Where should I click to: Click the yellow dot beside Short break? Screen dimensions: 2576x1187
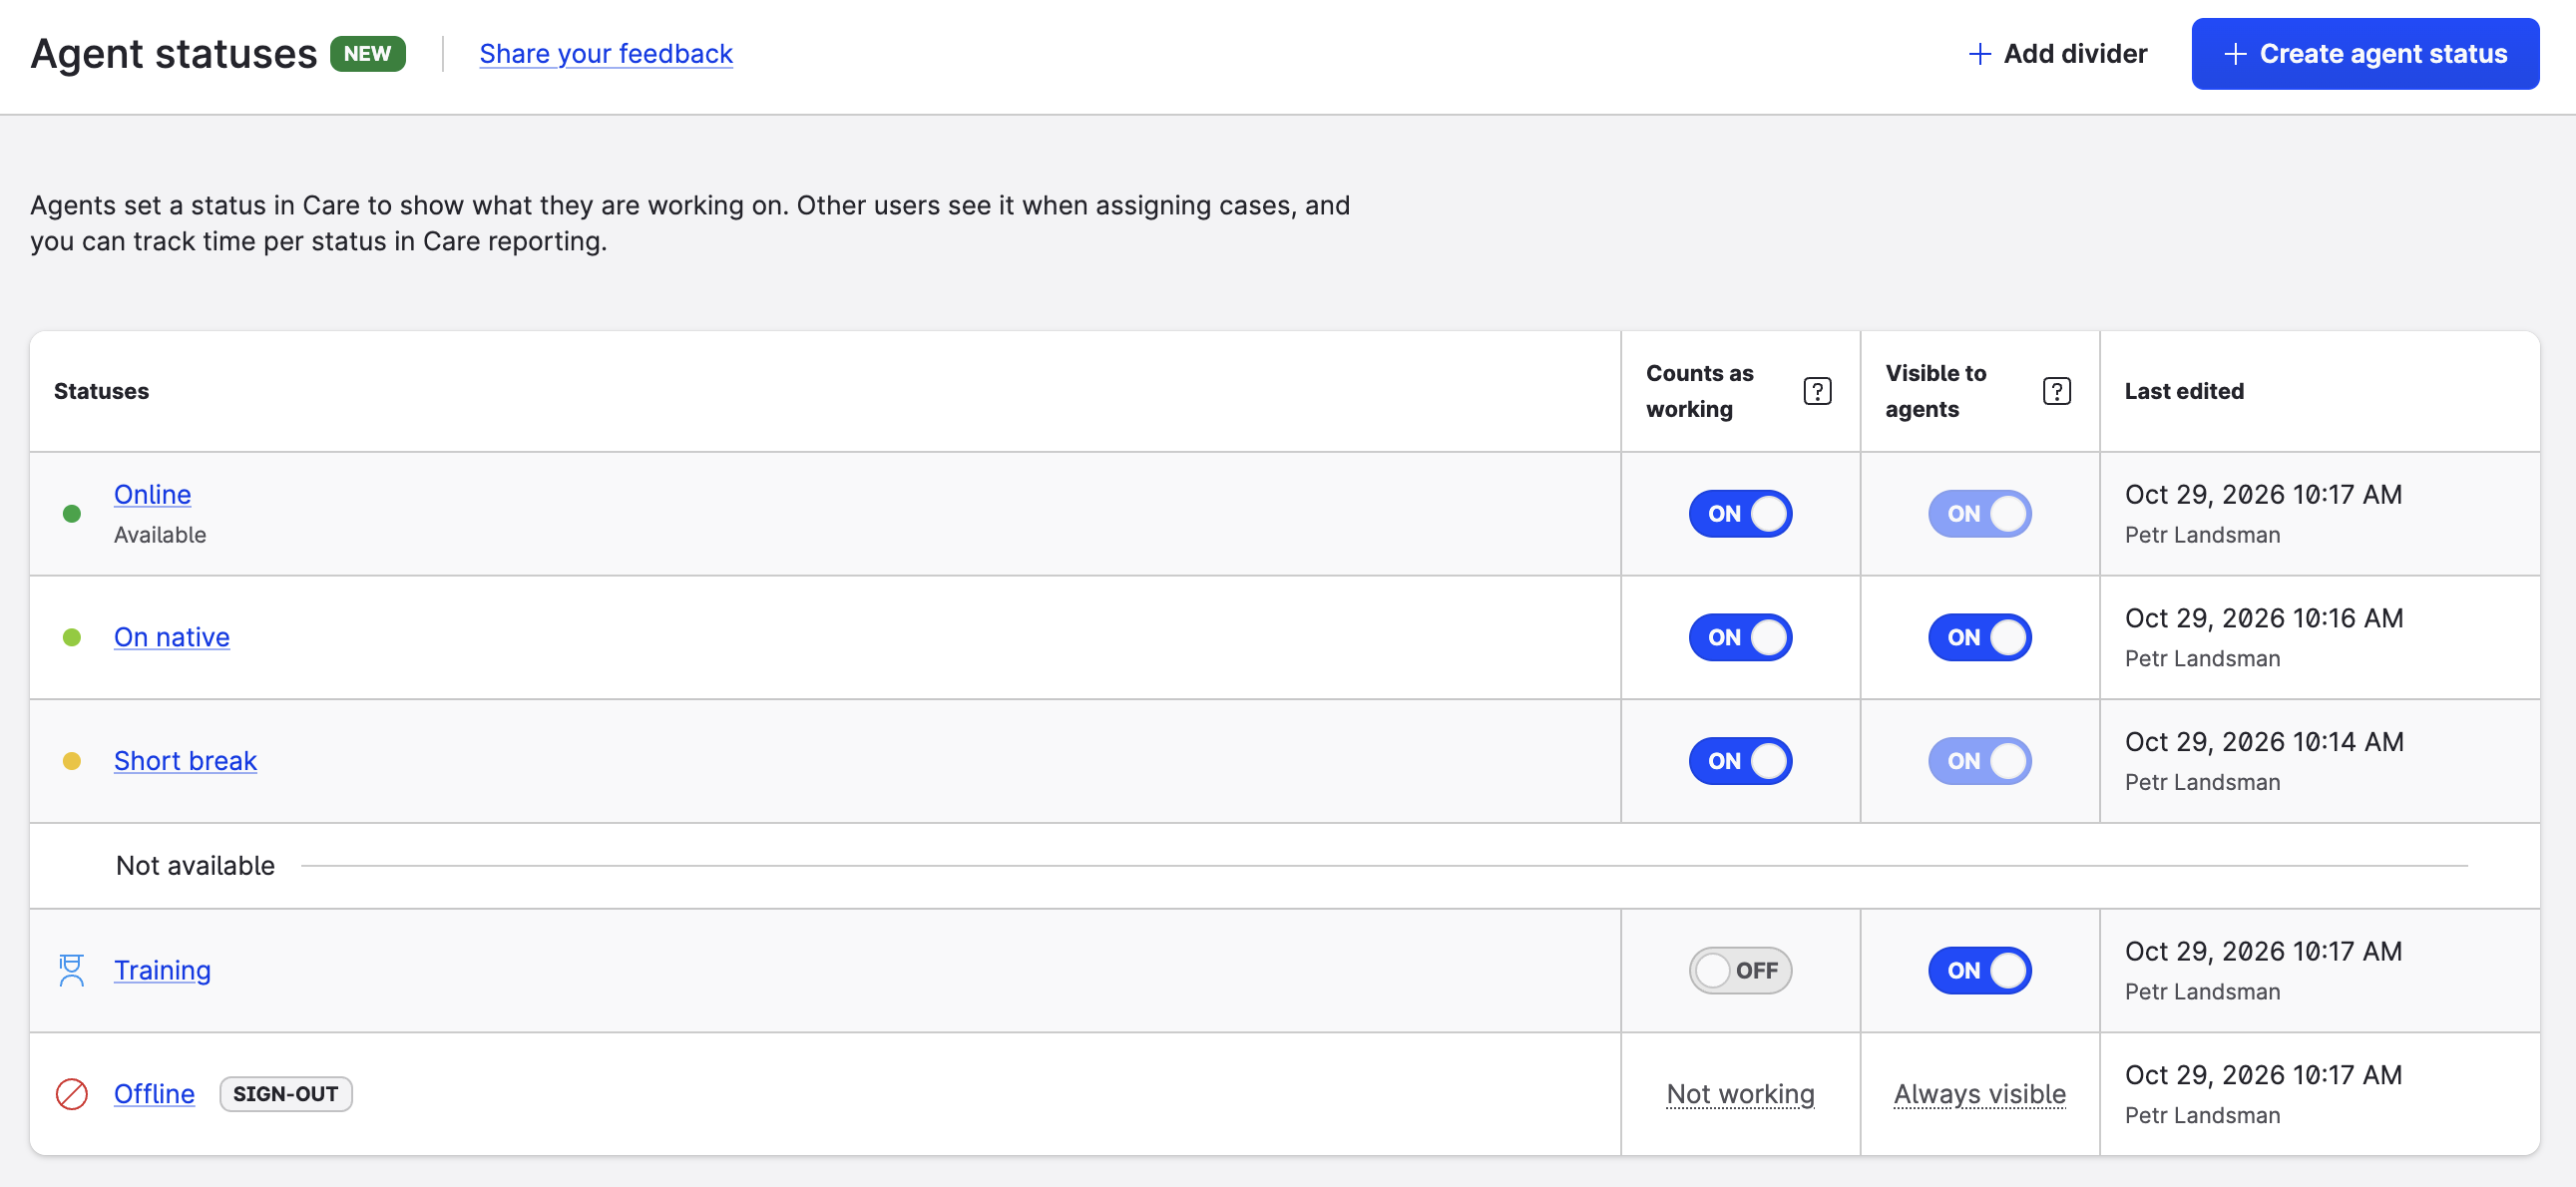coord(71,761)
